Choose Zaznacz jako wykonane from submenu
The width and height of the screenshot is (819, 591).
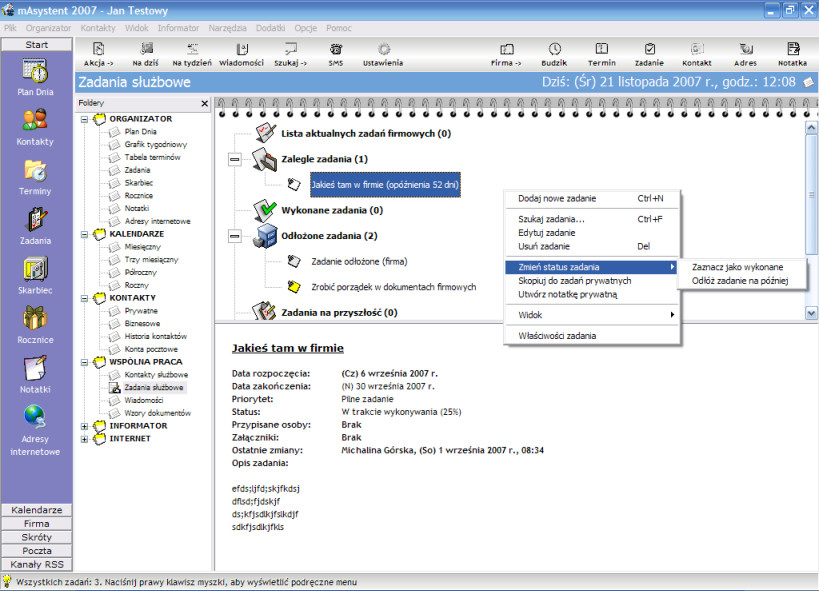[x=737, y=267]
